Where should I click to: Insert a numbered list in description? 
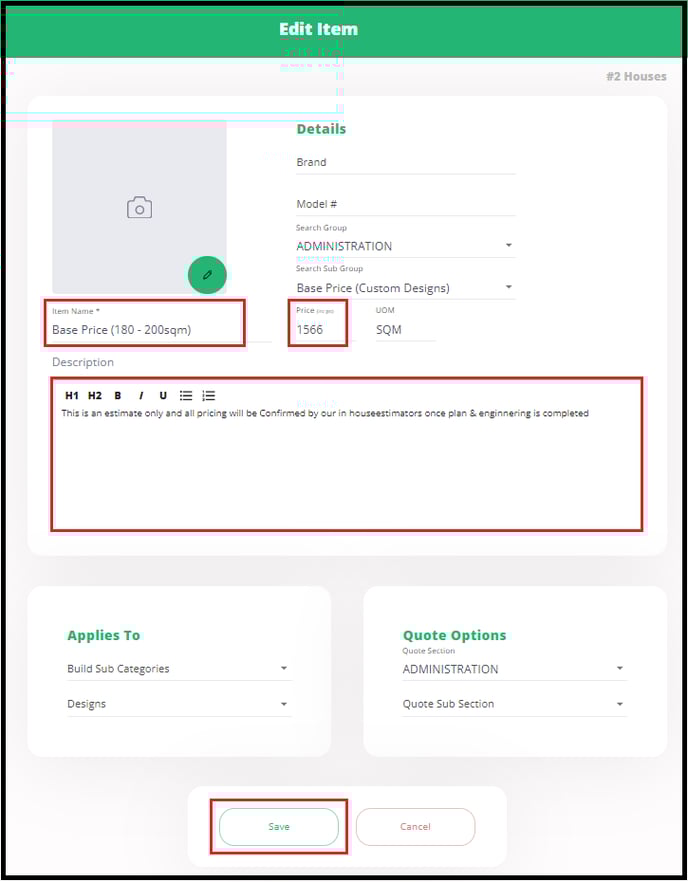click(209, 396)
